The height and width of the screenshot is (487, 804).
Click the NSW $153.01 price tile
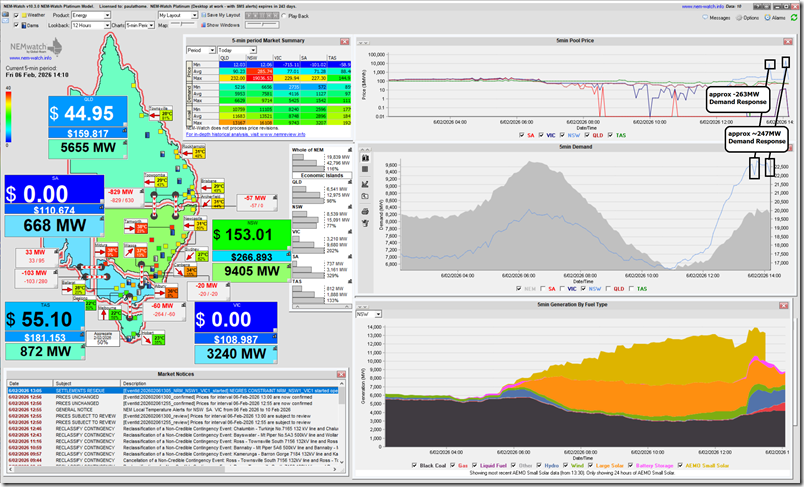coord(251,235)
